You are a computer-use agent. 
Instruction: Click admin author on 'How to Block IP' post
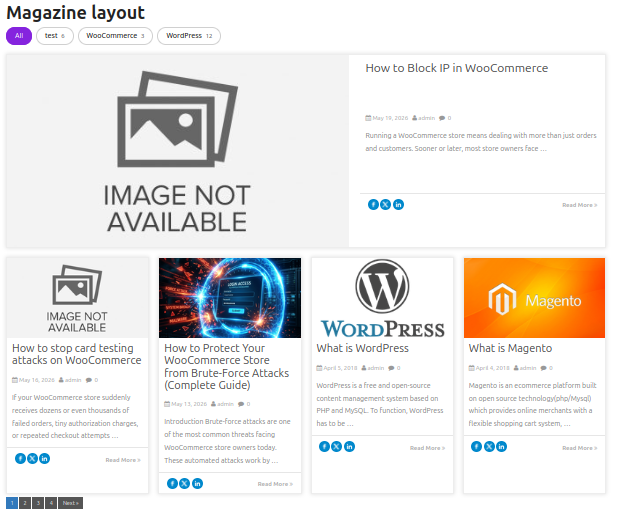click(426, 118)
